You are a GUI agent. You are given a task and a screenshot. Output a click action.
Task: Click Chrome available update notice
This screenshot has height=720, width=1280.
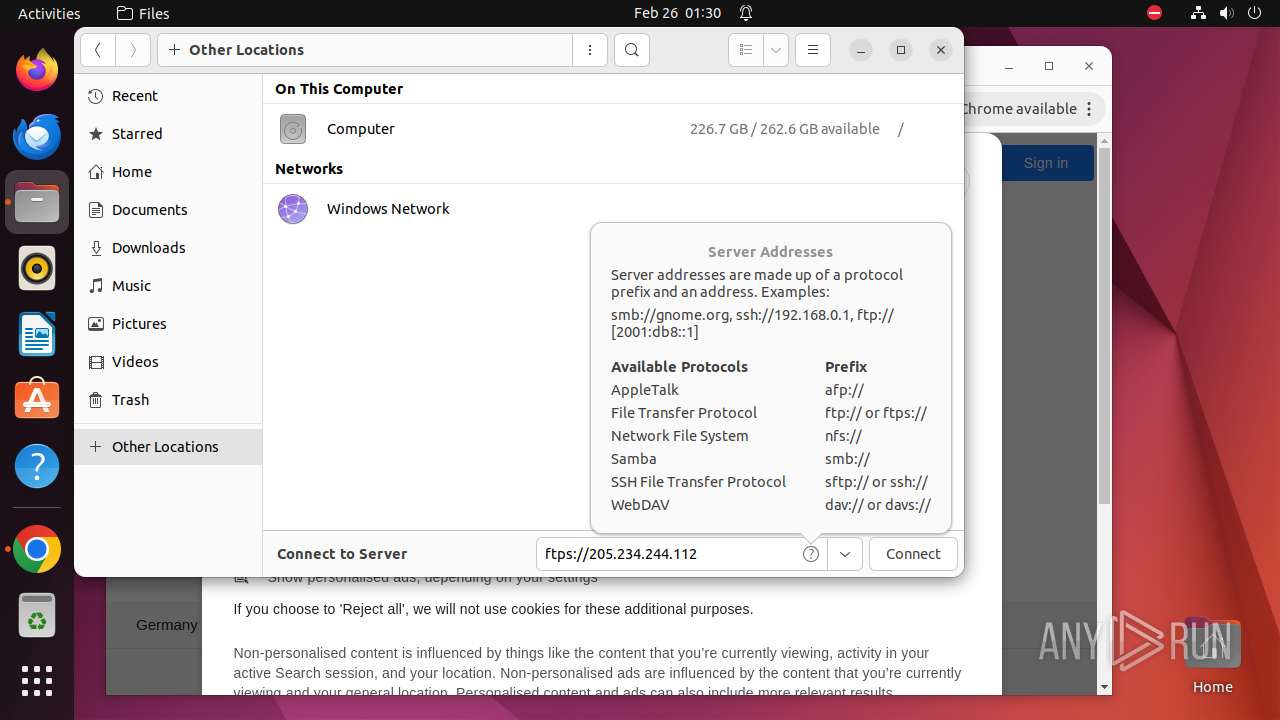tap(1019, 109)
